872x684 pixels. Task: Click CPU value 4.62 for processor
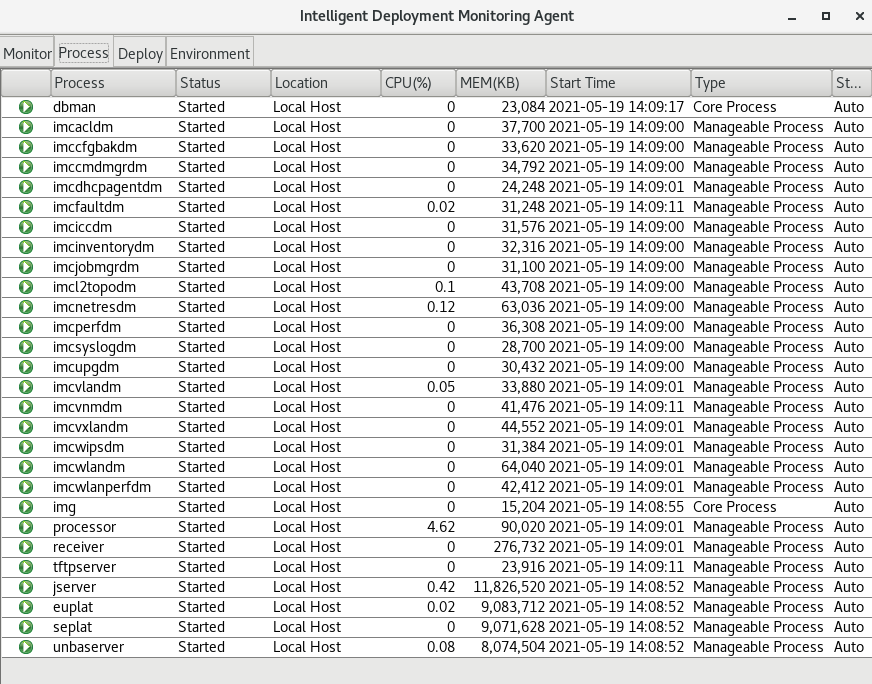tap(441, 527)
